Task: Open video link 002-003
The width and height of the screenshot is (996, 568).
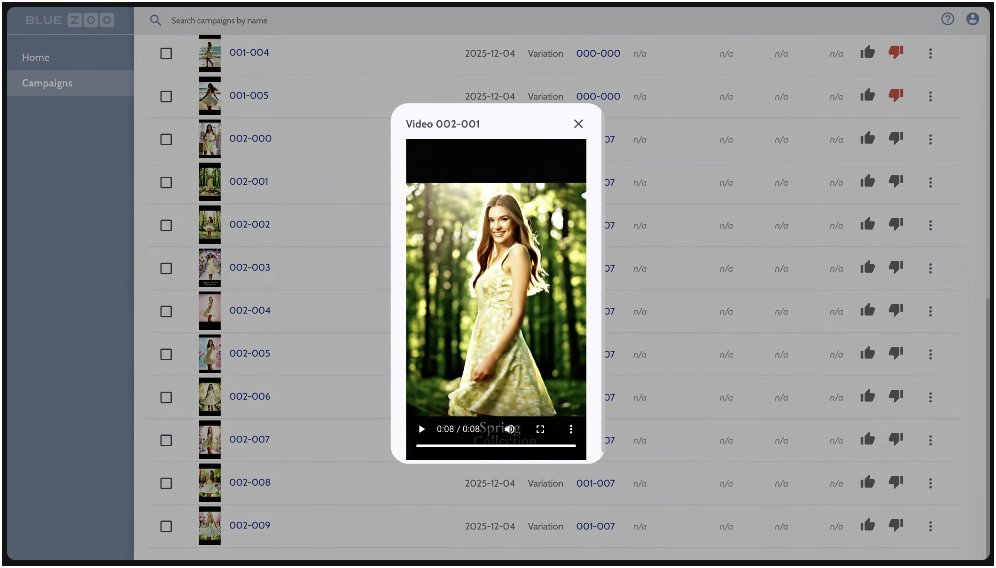Action: click(x=250, y=267)
